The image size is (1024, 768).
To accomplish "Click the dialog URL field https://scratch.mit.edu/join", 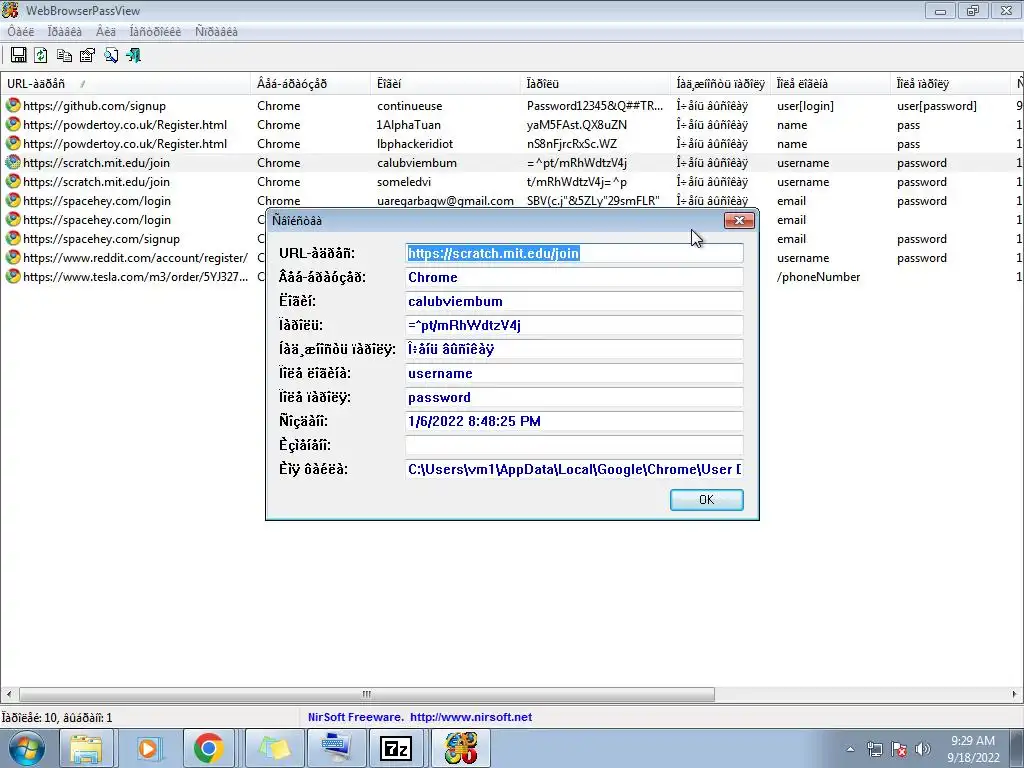I will coord(574,253).
